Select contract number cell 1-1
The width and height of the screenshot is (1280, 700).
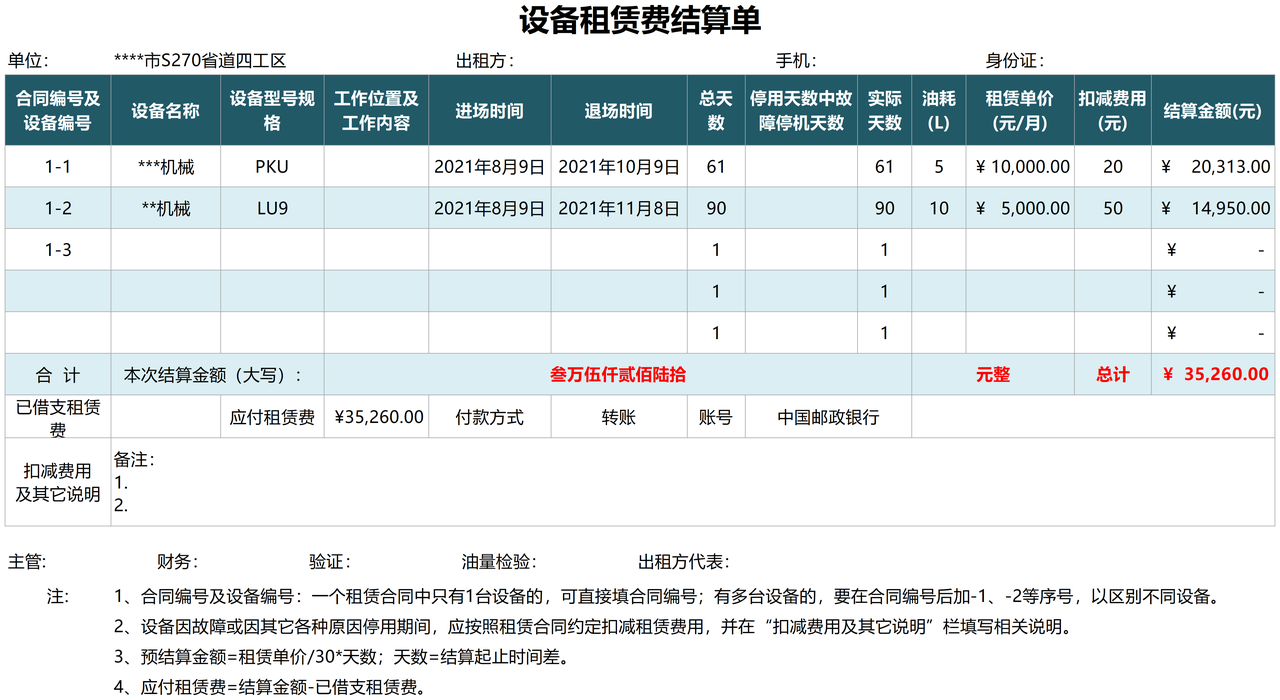coord(57,166)
